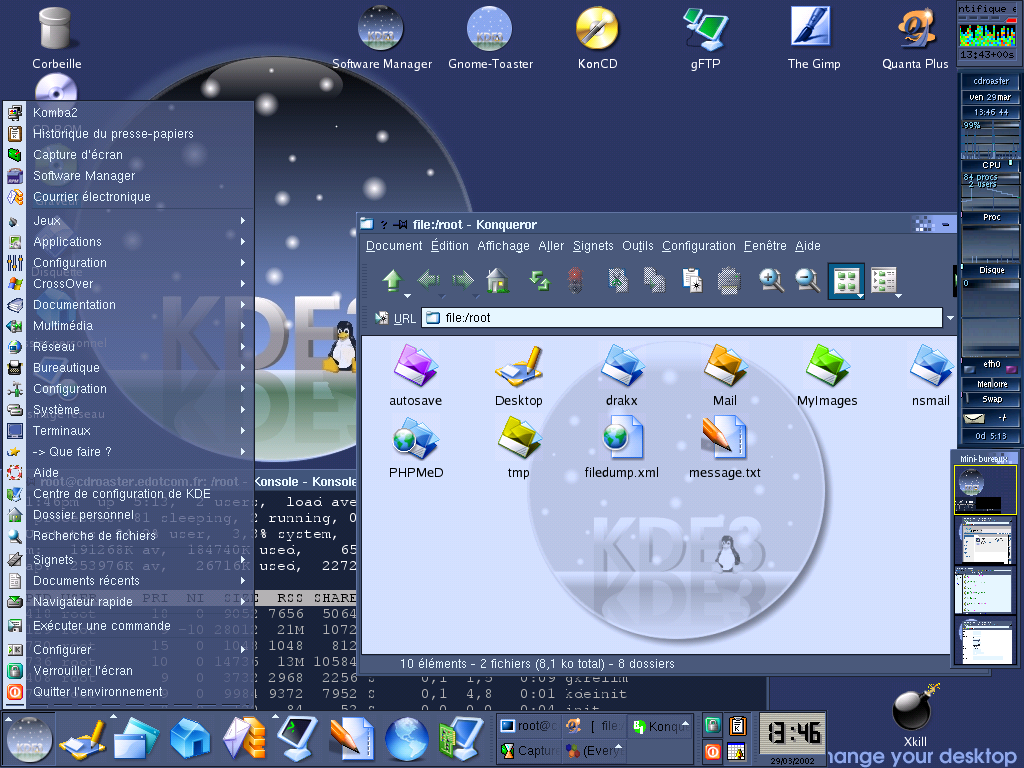Open the Fenêtre menu

[x=765, y=246]
